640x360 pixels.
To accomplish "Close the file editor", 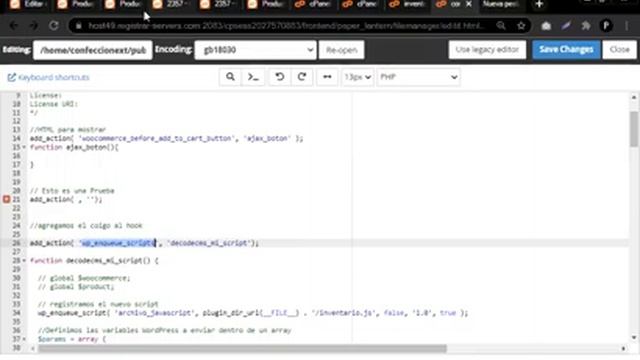I will (x=620, y=49).
